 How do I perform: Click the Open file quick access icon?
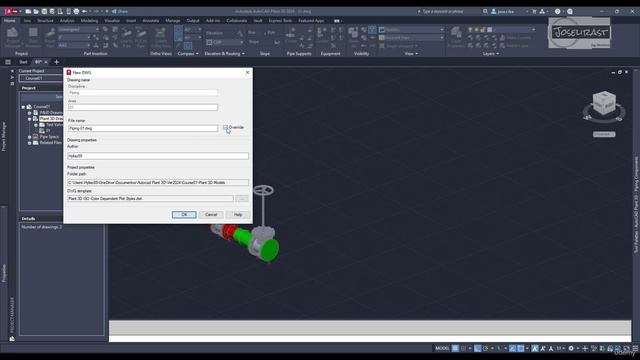click(x=36, y=11)
